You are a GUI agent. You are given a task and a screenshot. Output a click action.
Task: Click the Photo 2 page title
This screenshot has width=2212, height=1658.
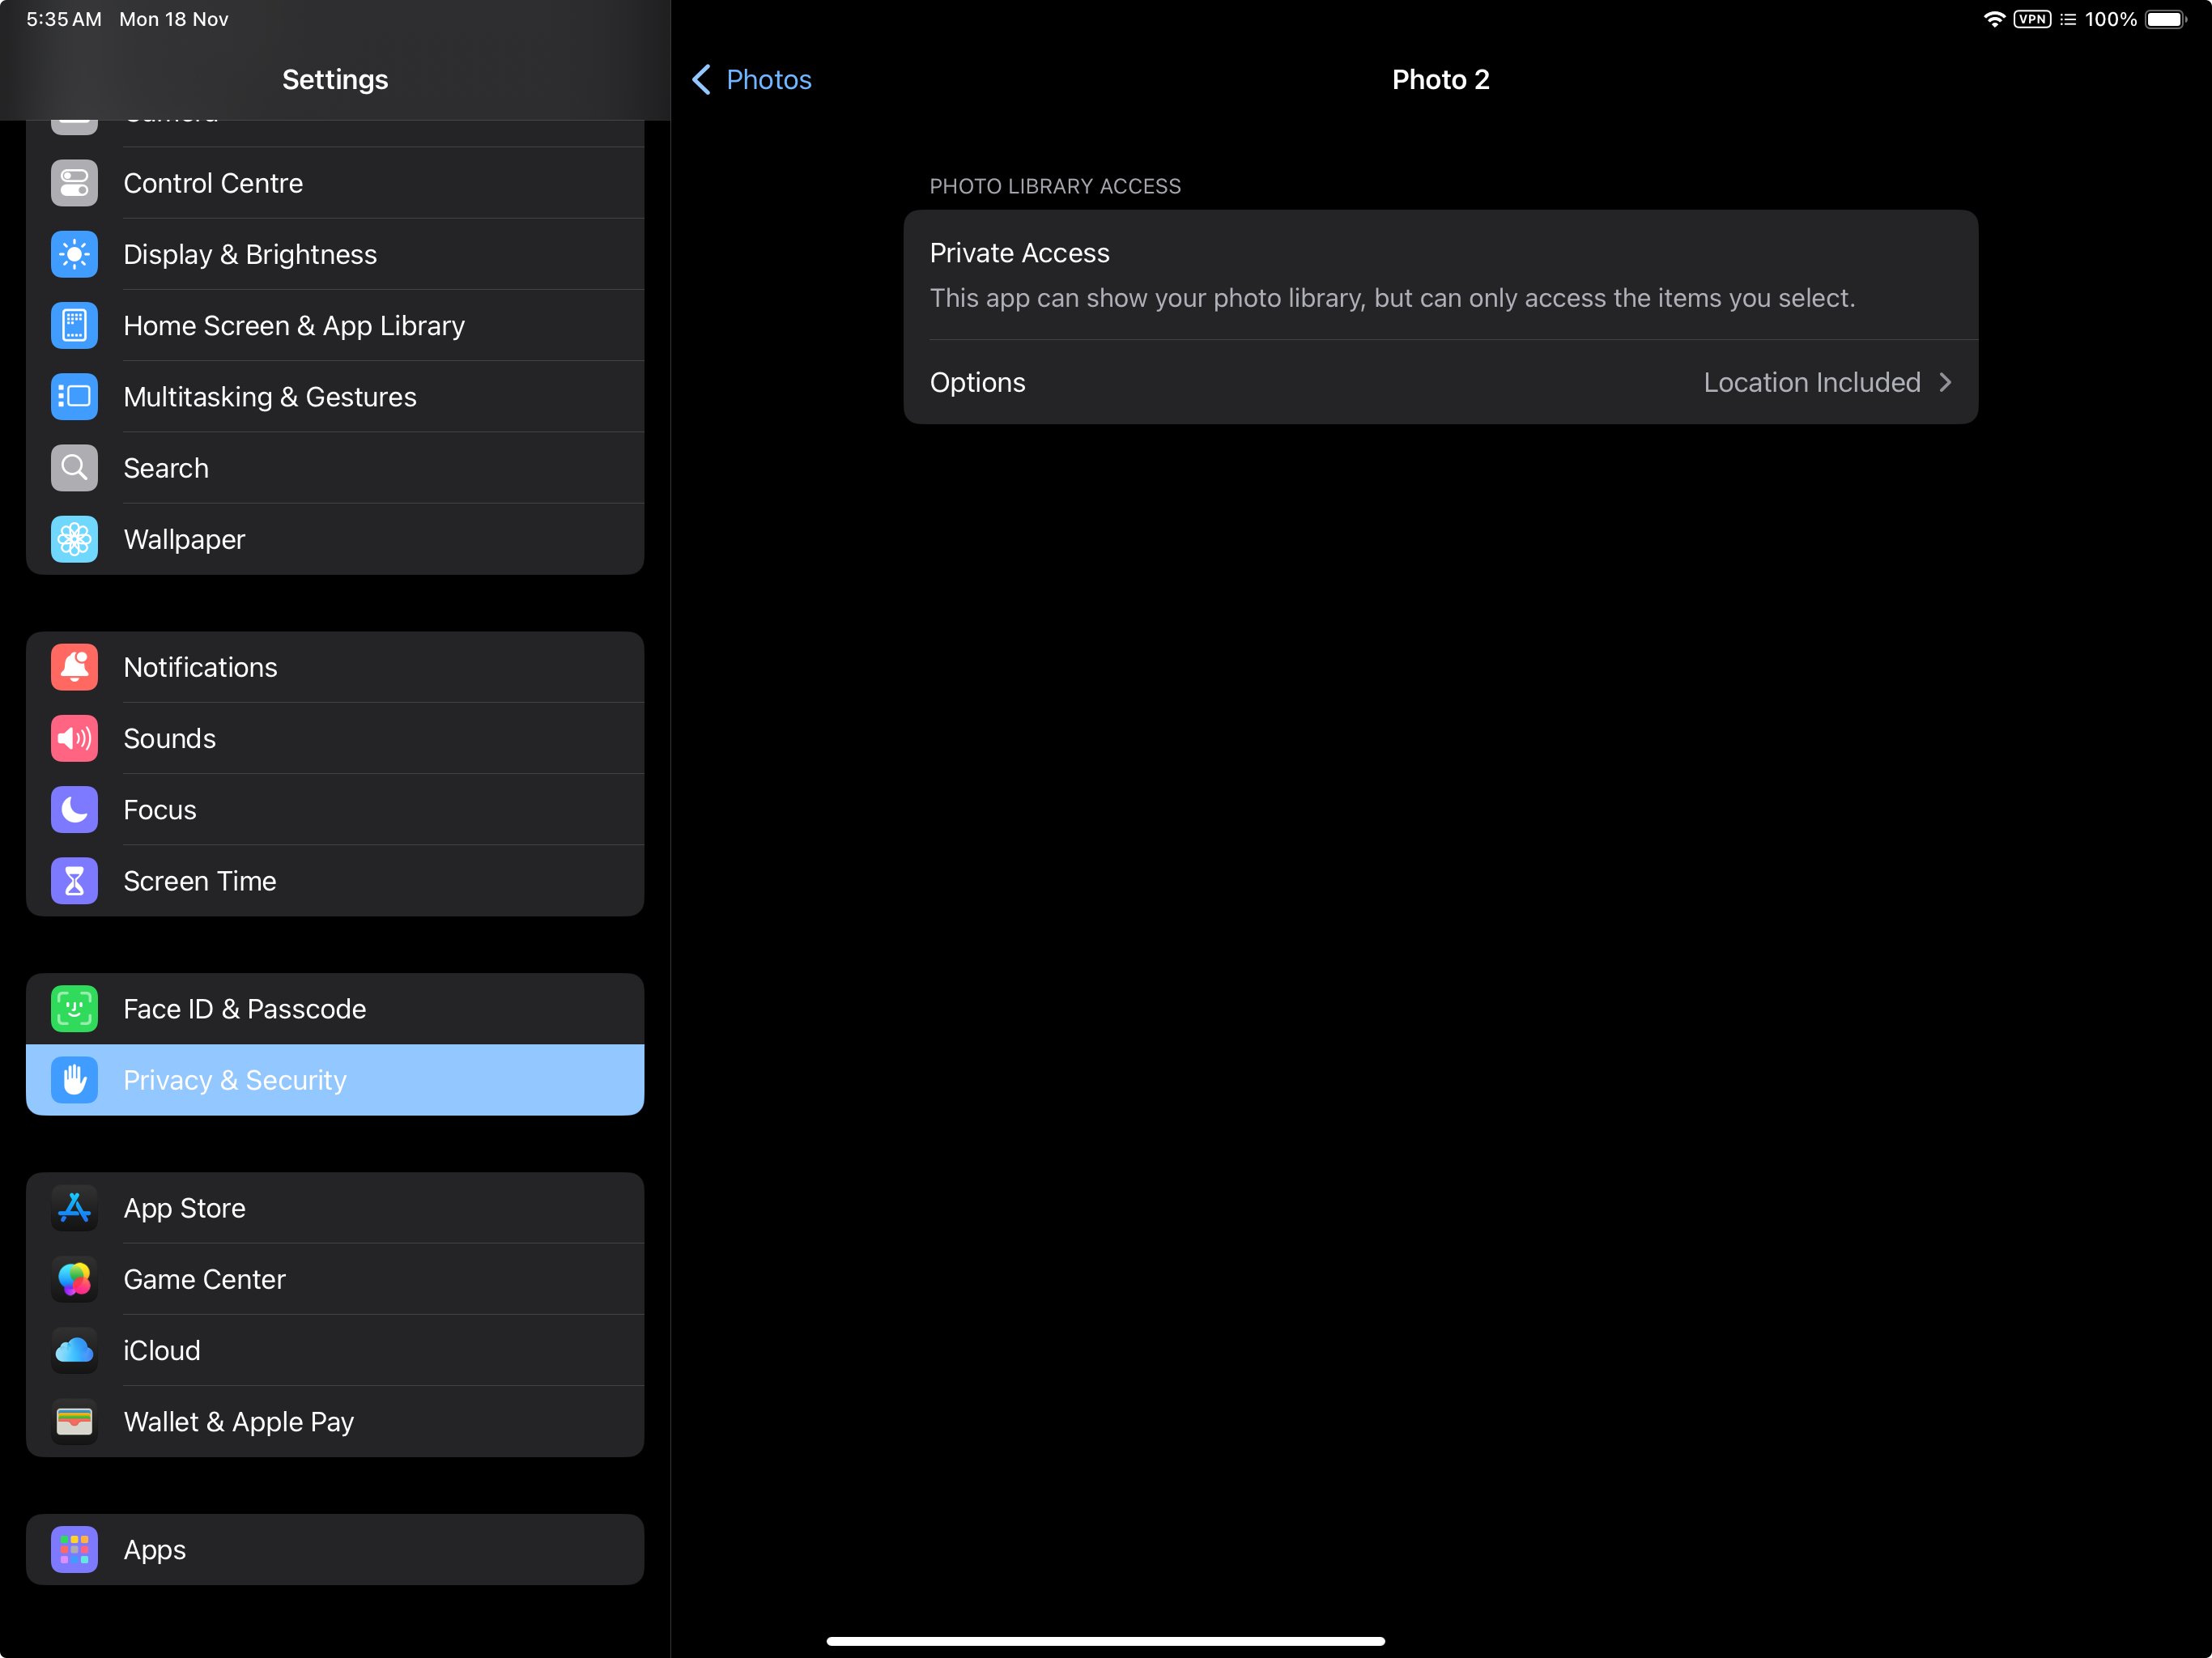(1440, 79)
